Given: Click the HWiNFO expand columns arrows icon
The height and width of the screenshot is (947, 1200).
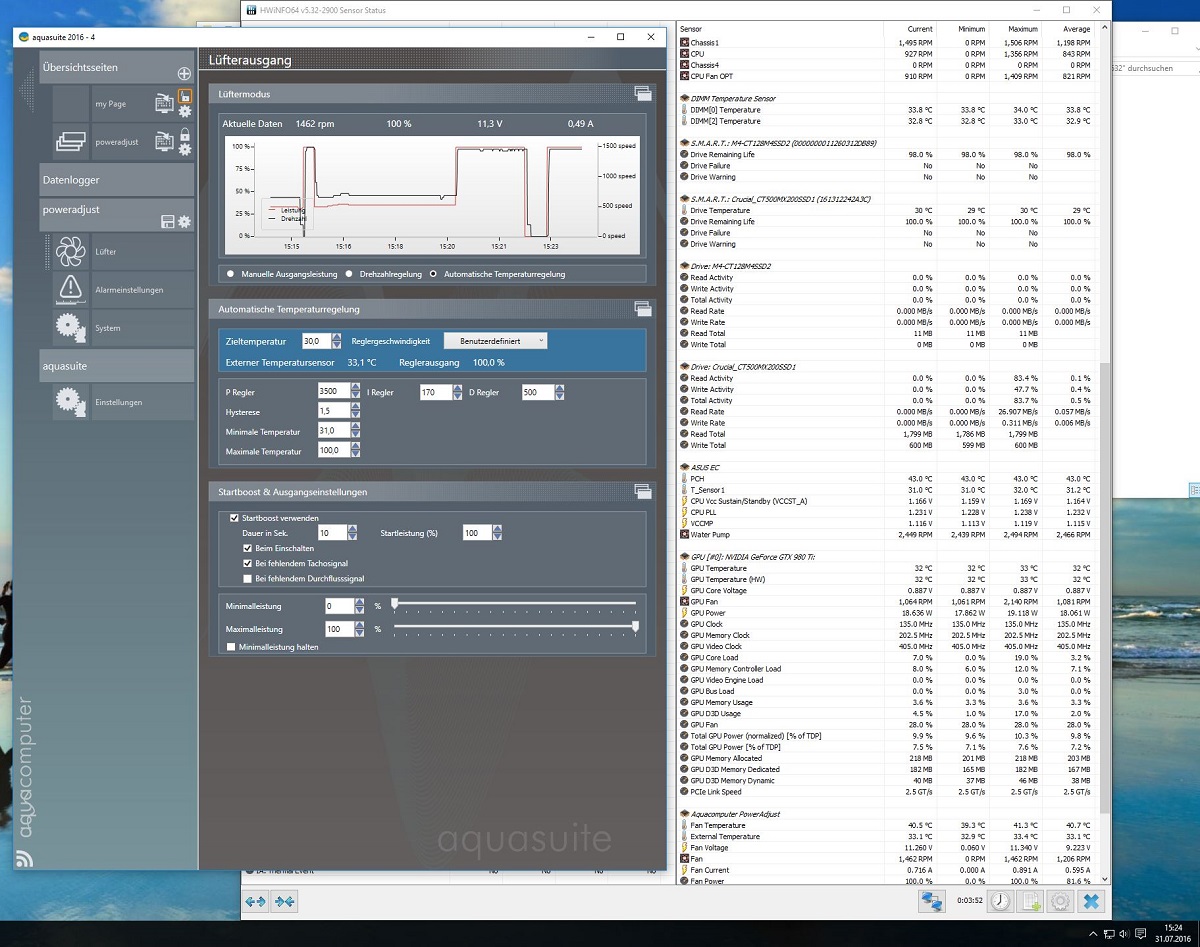Looking at the screenshot, I should click(x=256, y=901).
